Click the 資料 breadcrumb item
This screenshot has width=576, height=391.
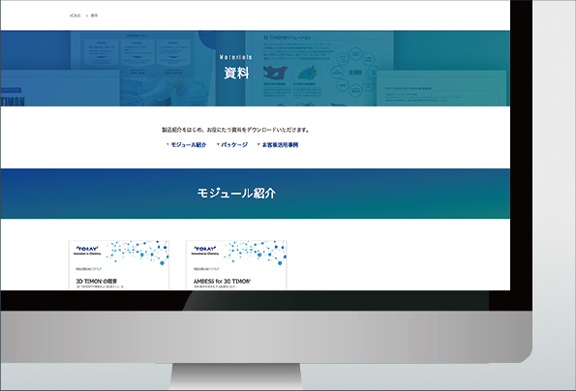[x=94, y=16]
